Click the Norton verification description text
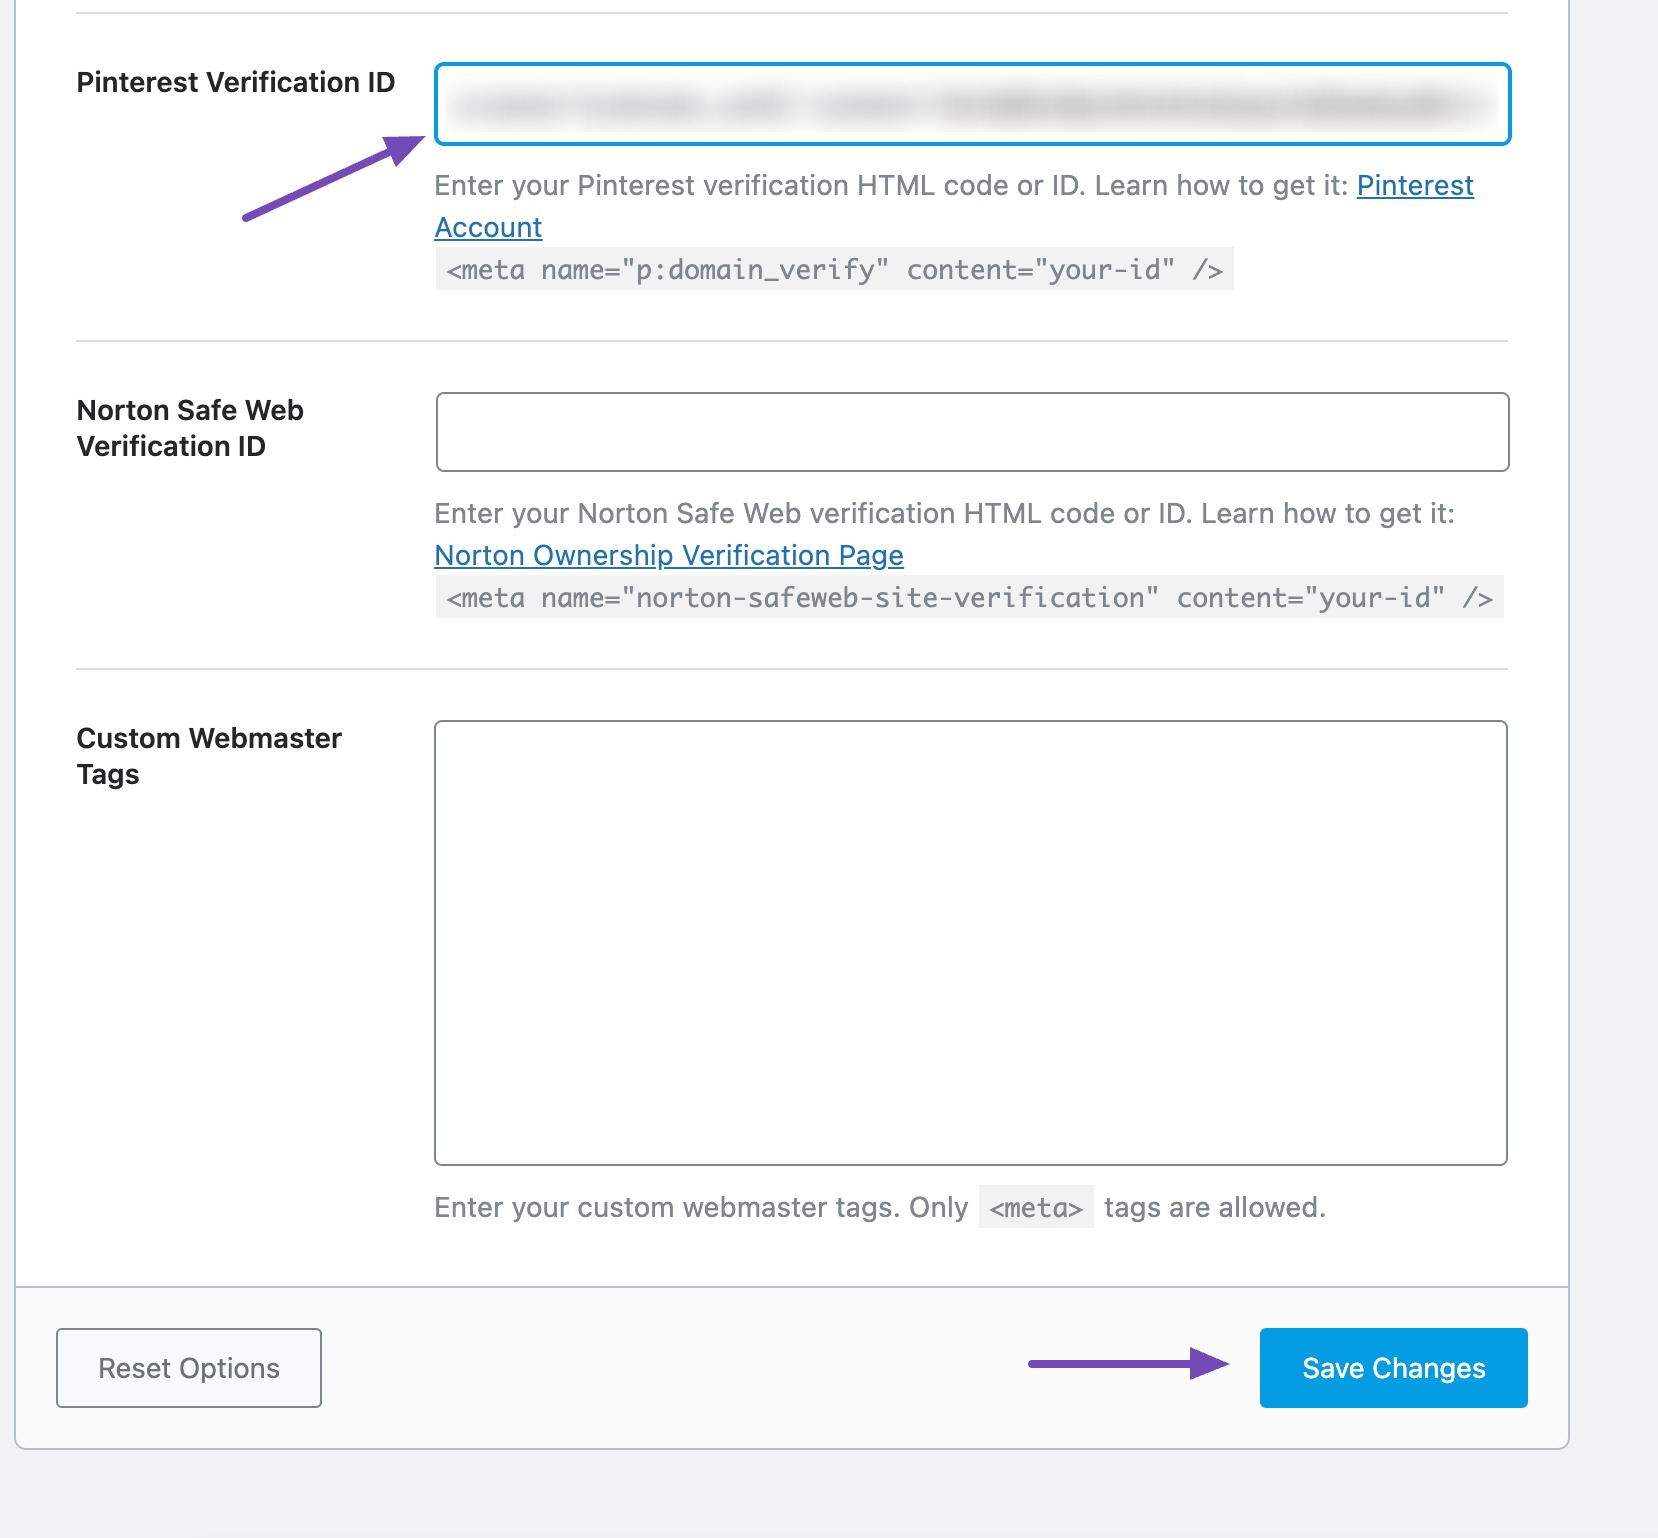 pyautogui.click(x=945, y=513)
